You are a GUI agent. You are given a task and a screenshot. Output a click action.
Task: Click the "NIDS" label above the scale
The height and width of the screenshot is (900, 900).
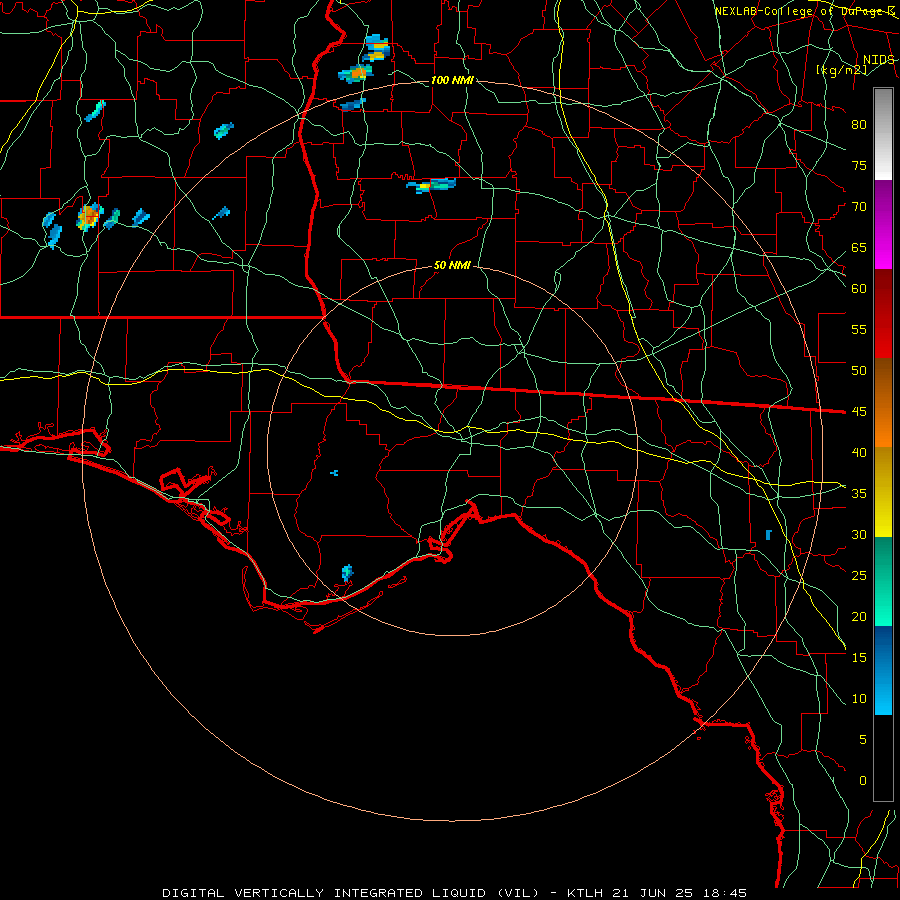(878, 60)
